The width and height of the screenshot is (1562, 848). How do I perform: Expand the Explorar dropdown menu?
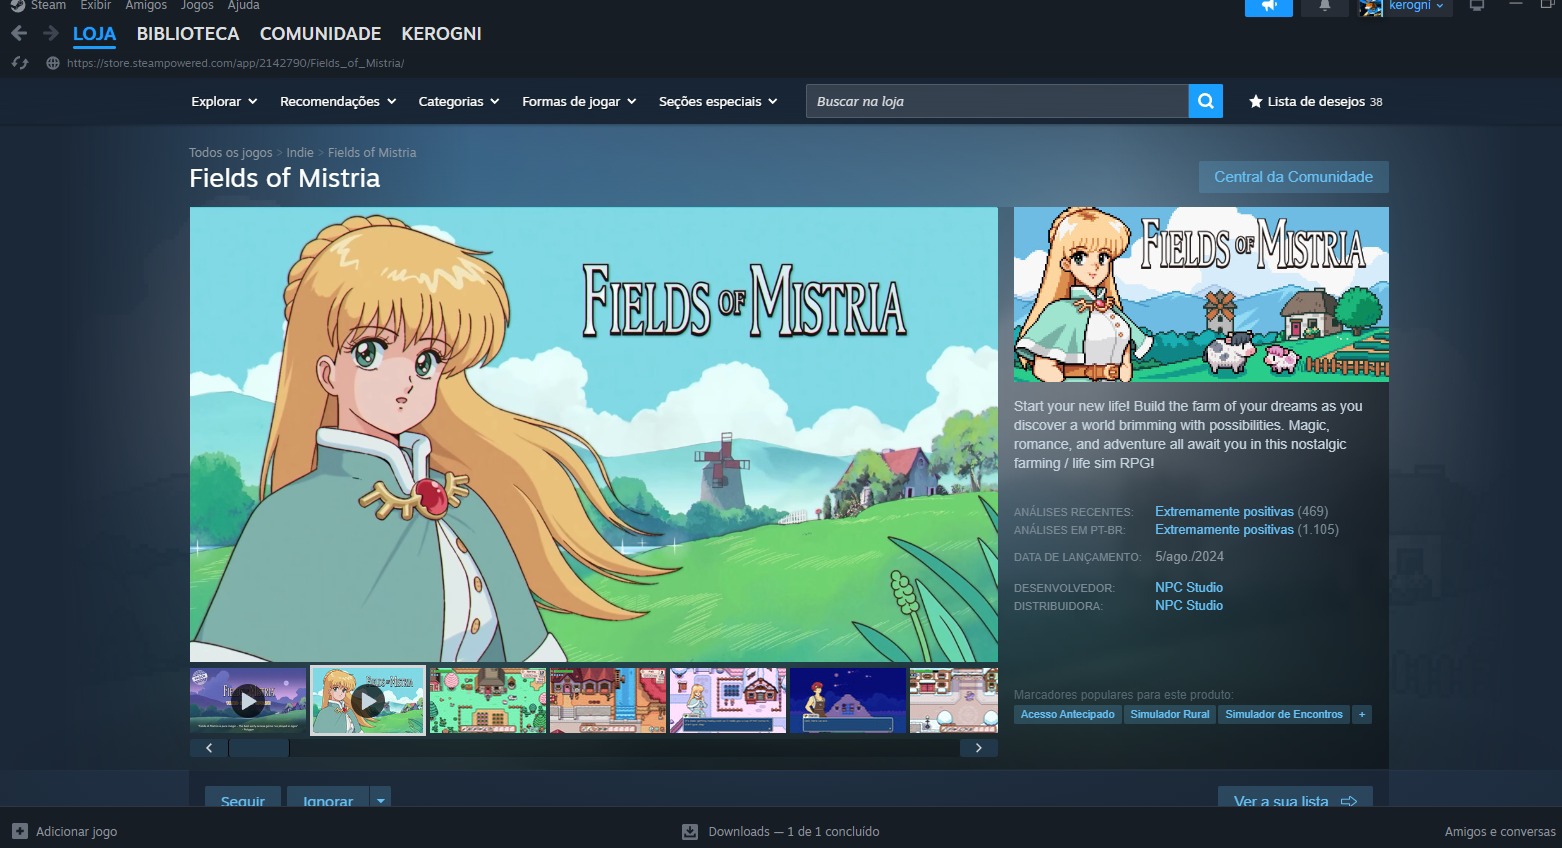click(x=224, y=101)
